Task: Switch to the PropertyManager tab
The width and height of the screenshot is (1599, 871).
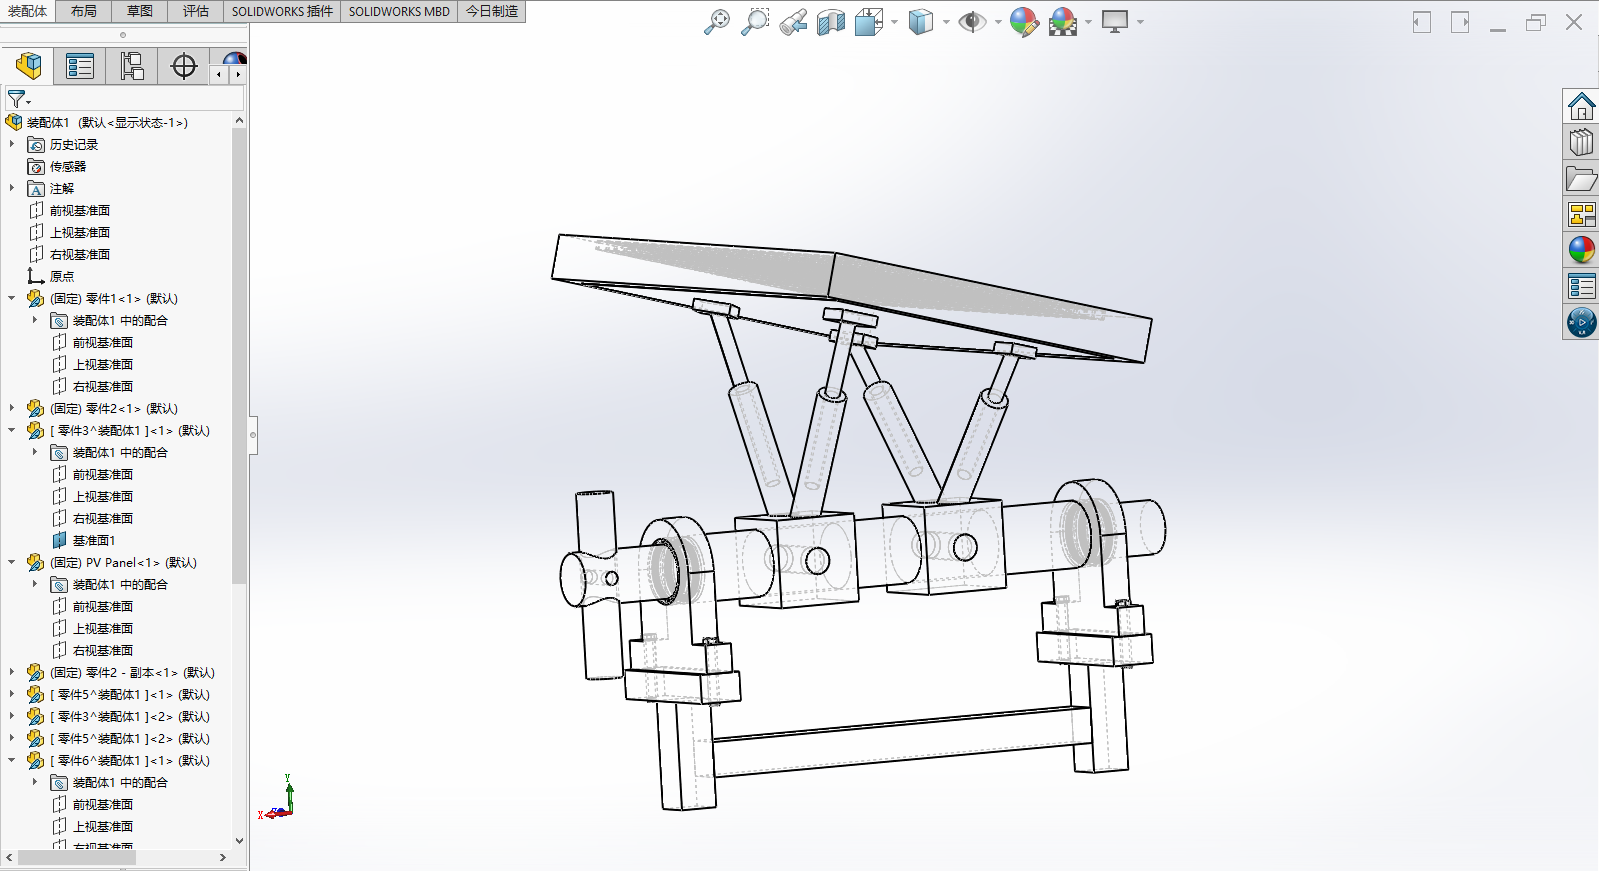Action: click(x=79, y=66)
